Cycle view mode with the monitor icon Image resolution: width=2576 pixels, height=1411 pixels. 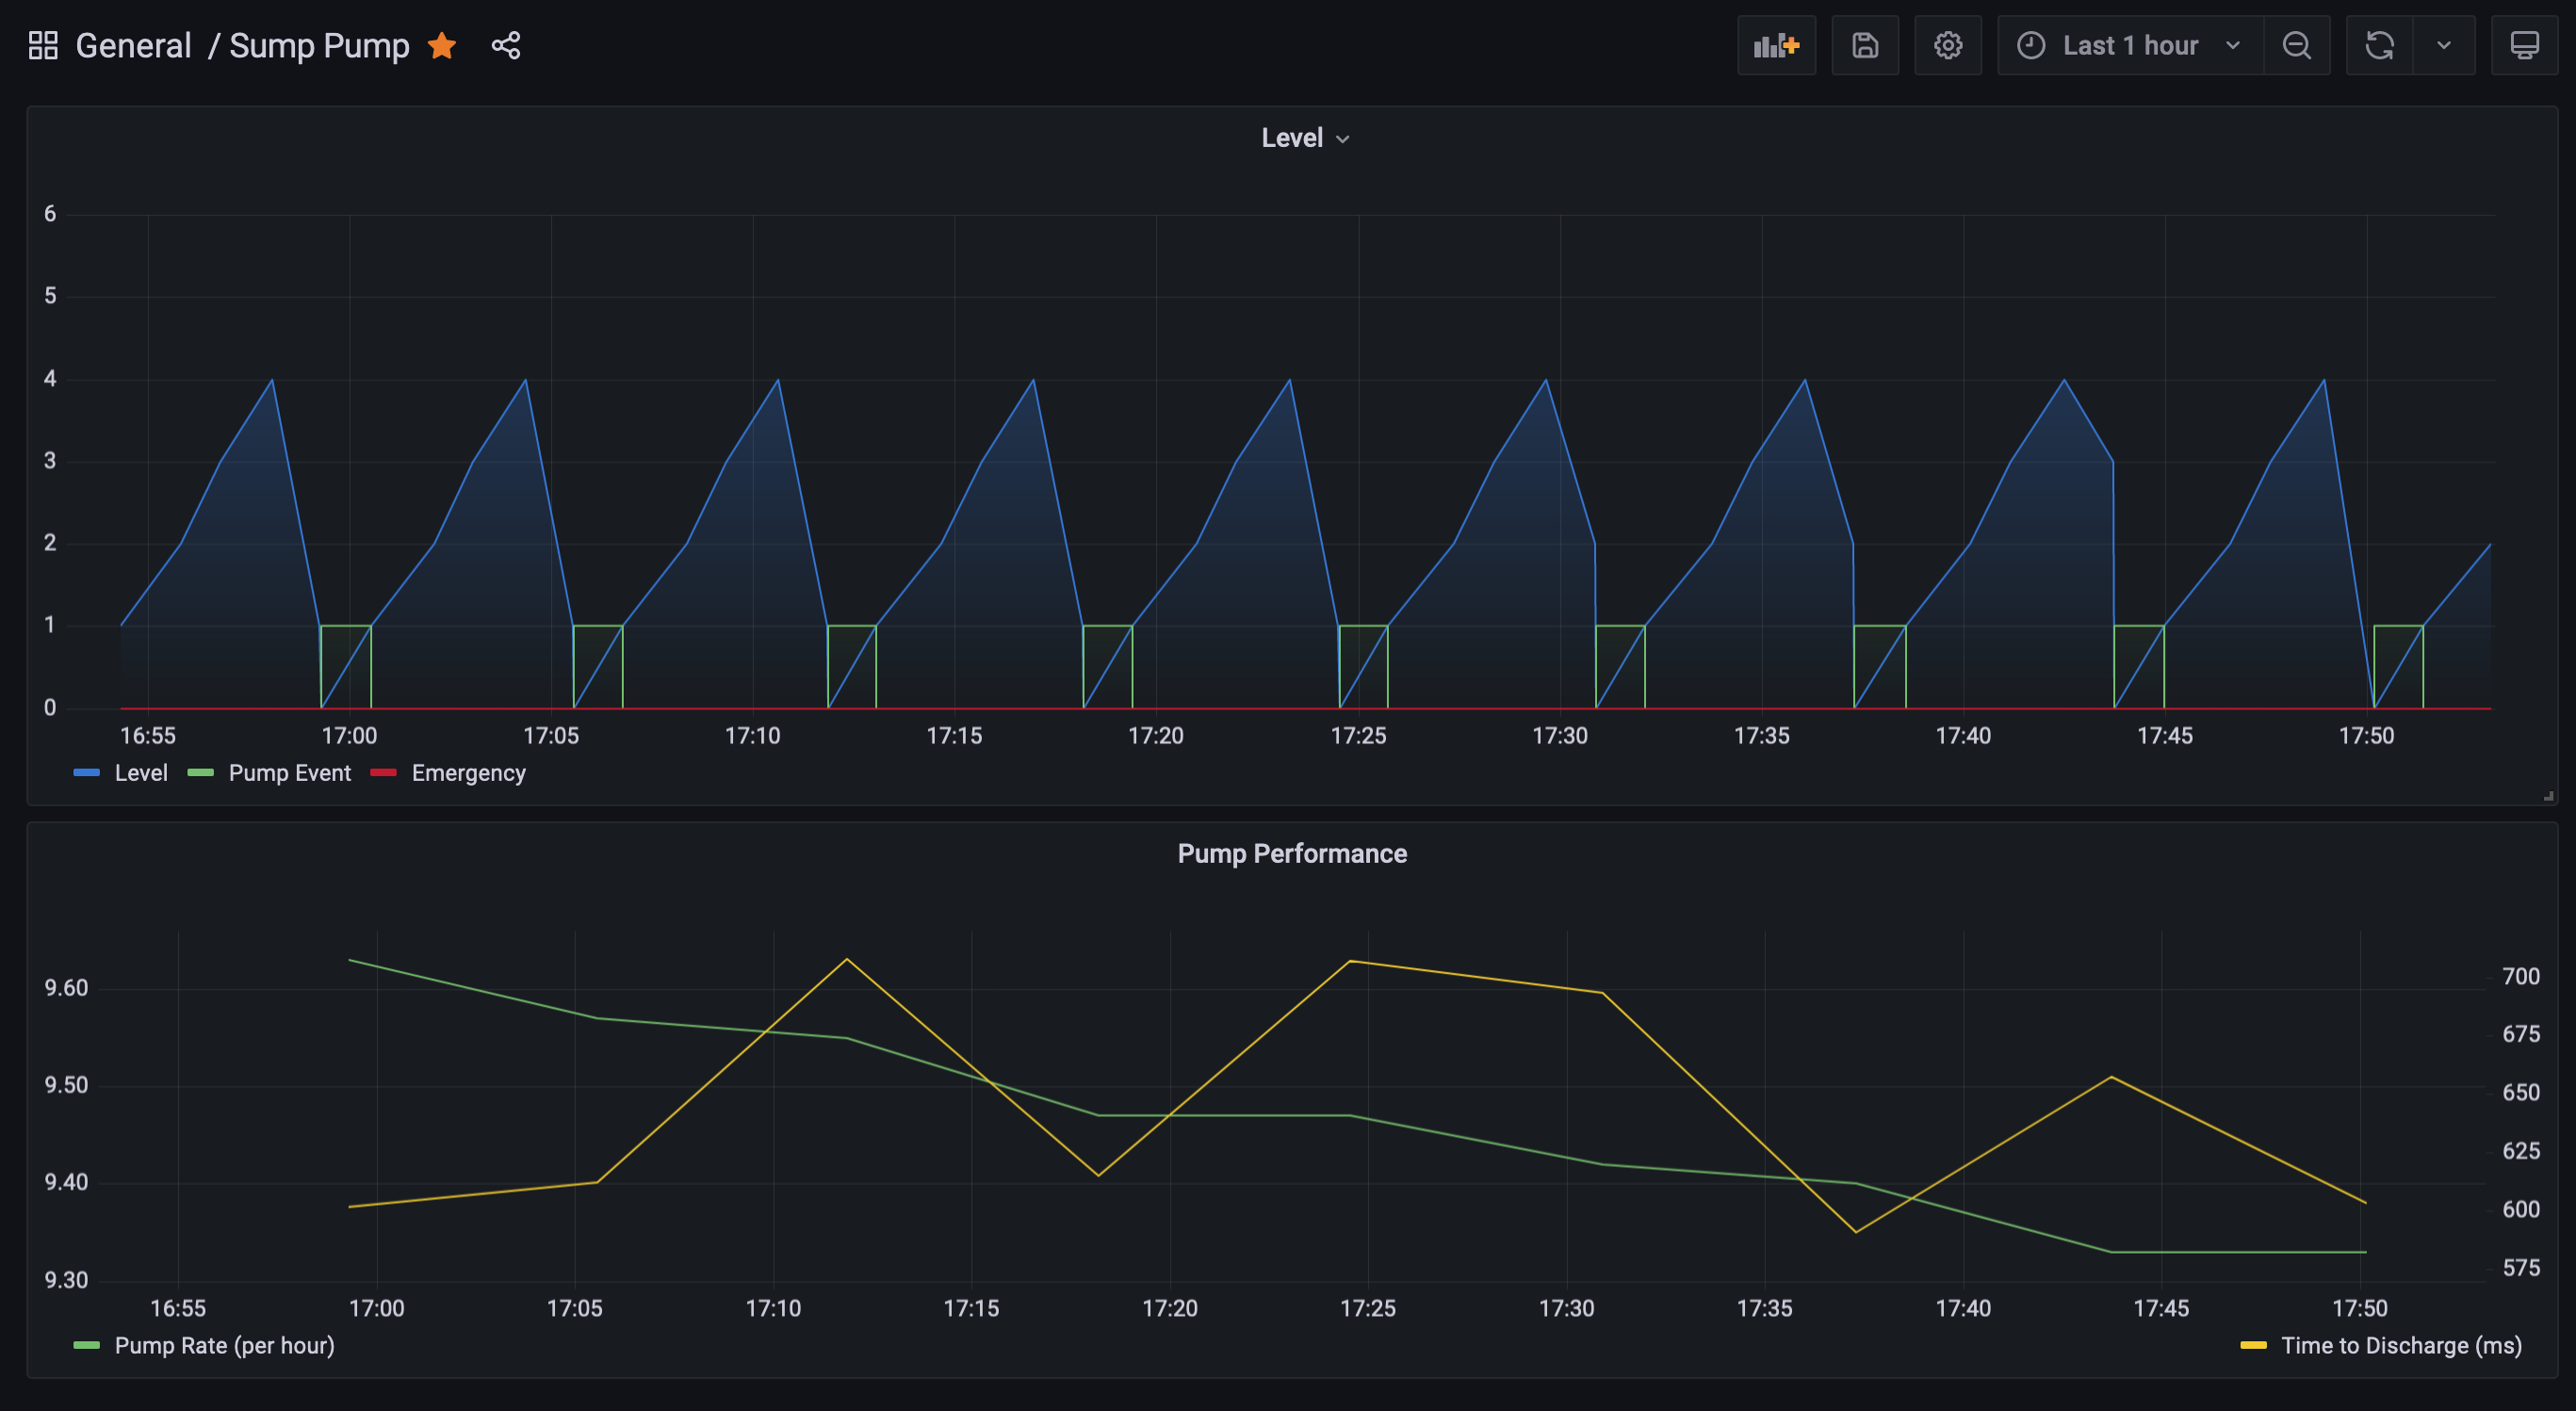(x=2524, y=45)
